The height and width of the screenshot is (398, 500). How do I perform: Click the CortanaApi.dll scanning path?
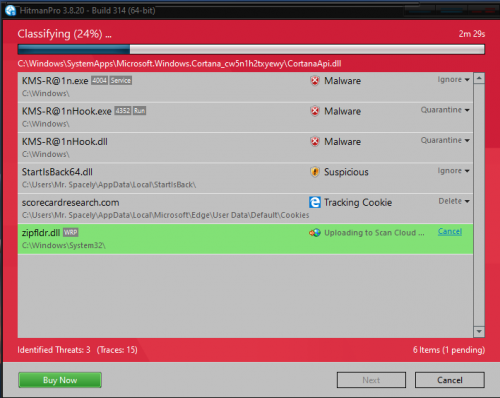pos(179,64)
